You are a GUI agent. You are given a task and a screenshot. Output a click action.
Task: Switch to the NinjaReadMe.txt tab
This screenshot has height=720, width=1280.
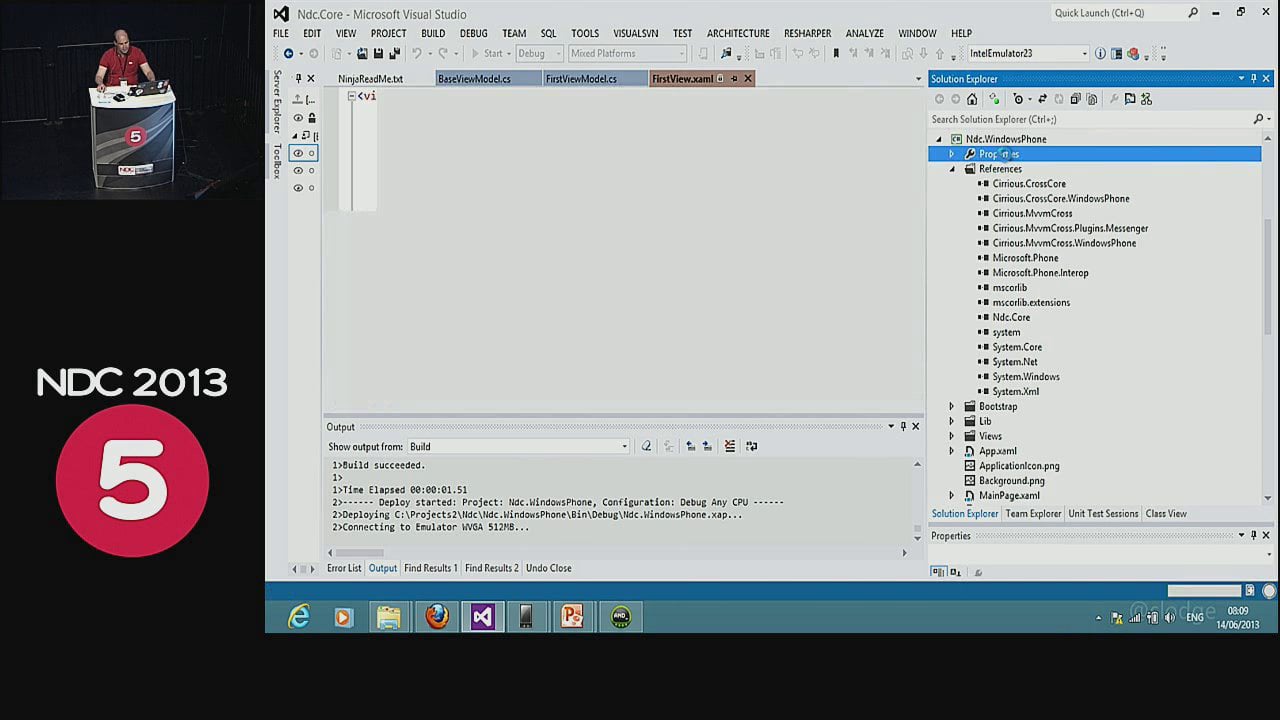[370, 78]
